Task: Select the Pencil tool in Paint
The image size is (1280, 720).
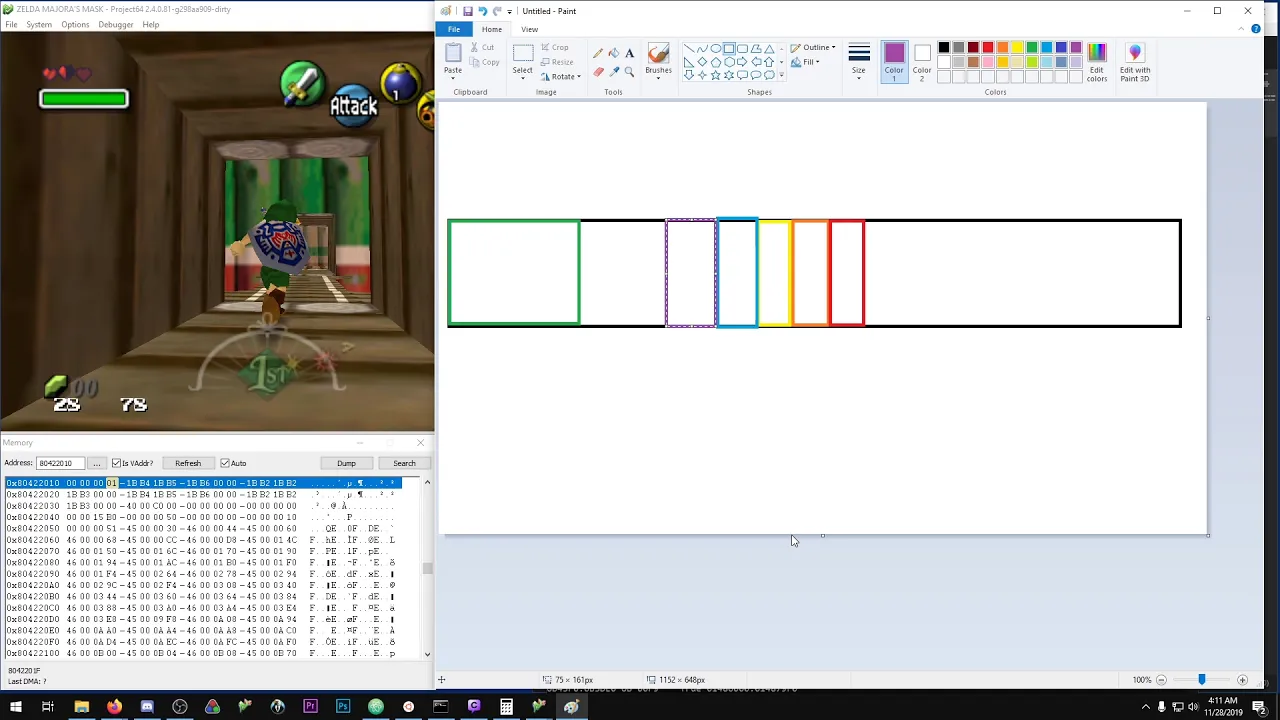Action: pyautogui.click(x=598, y=53)
